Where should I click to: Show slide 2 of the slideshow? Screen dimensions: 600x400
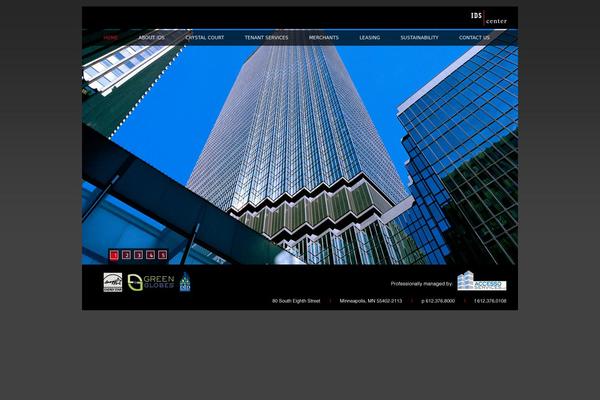pyautogui.click(x=126, y=255)
